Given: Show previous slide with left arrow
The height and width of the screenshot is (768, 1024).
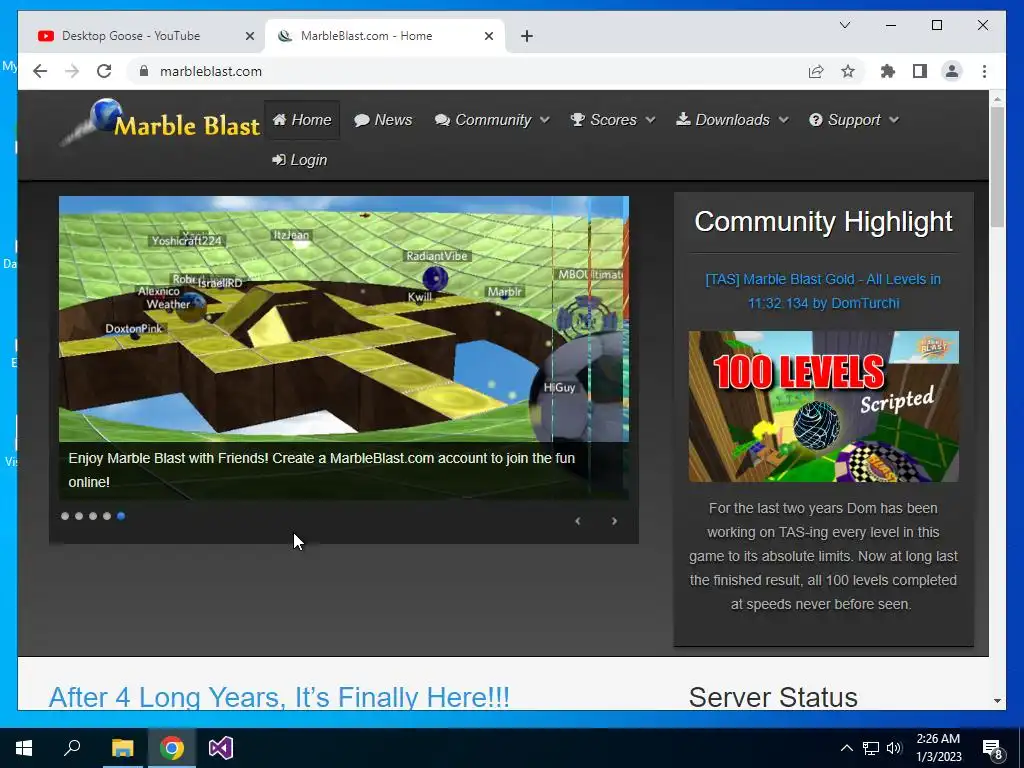Looking at the screenshot, I should pyautogui.click(x=577, y=520).
